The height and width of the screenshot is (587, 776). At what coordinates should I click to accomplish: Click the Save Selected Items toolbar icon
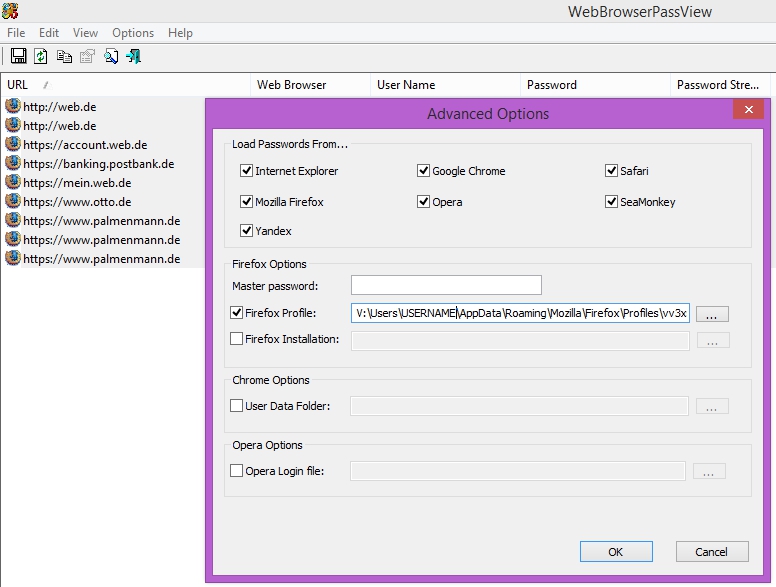pos(18,57)
